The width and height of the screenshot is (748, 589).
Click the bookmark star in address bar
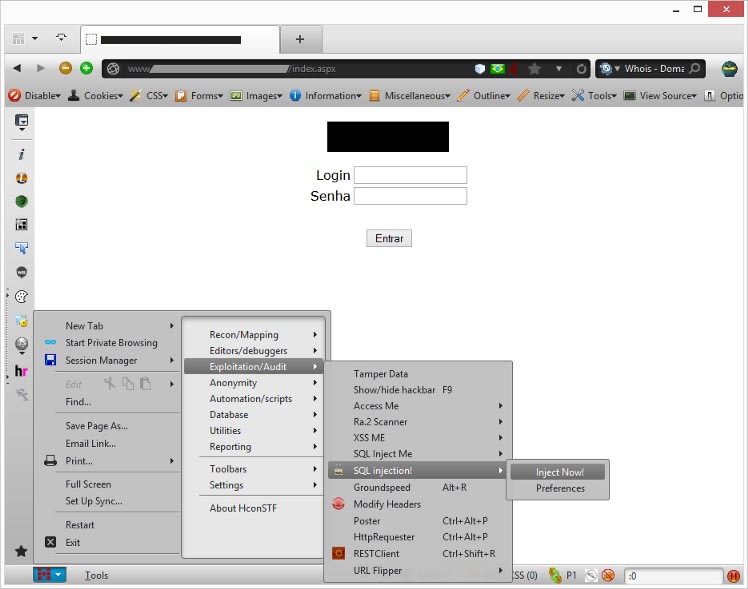[534, 69]
